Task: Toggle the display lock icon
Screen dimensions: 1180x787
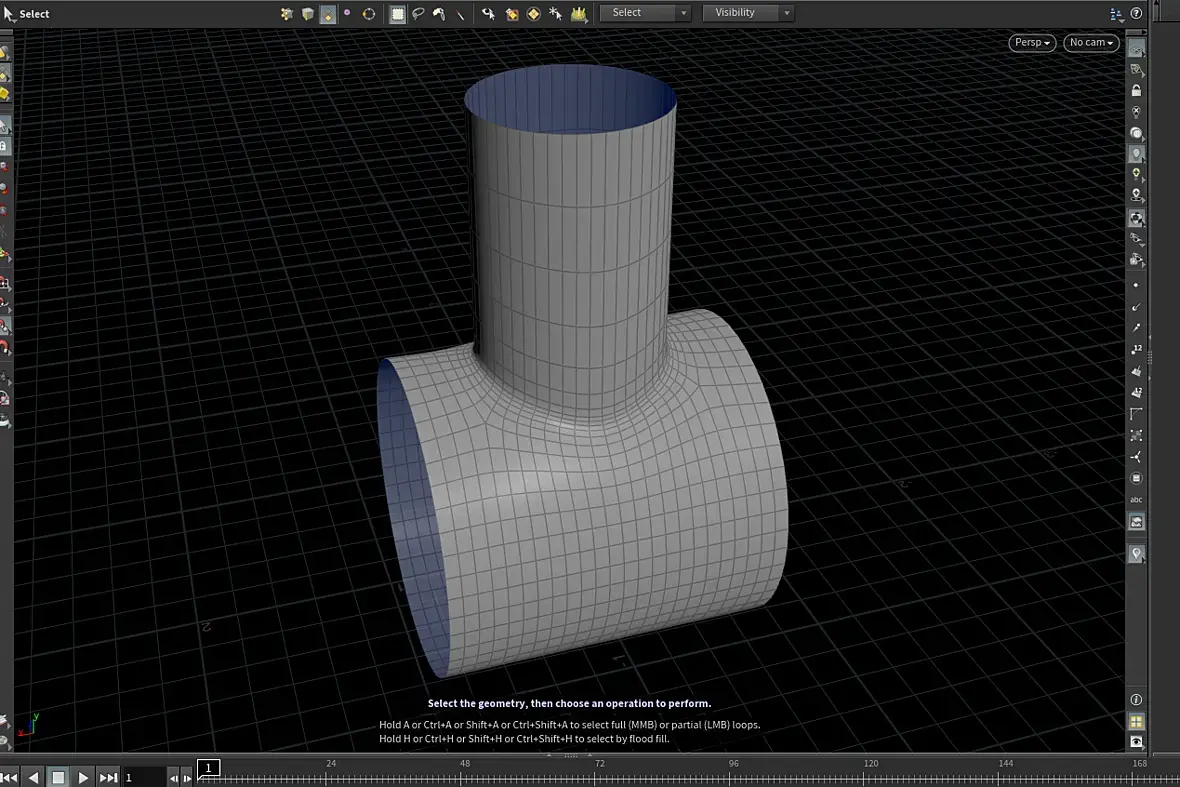Action: point(1136,91)
